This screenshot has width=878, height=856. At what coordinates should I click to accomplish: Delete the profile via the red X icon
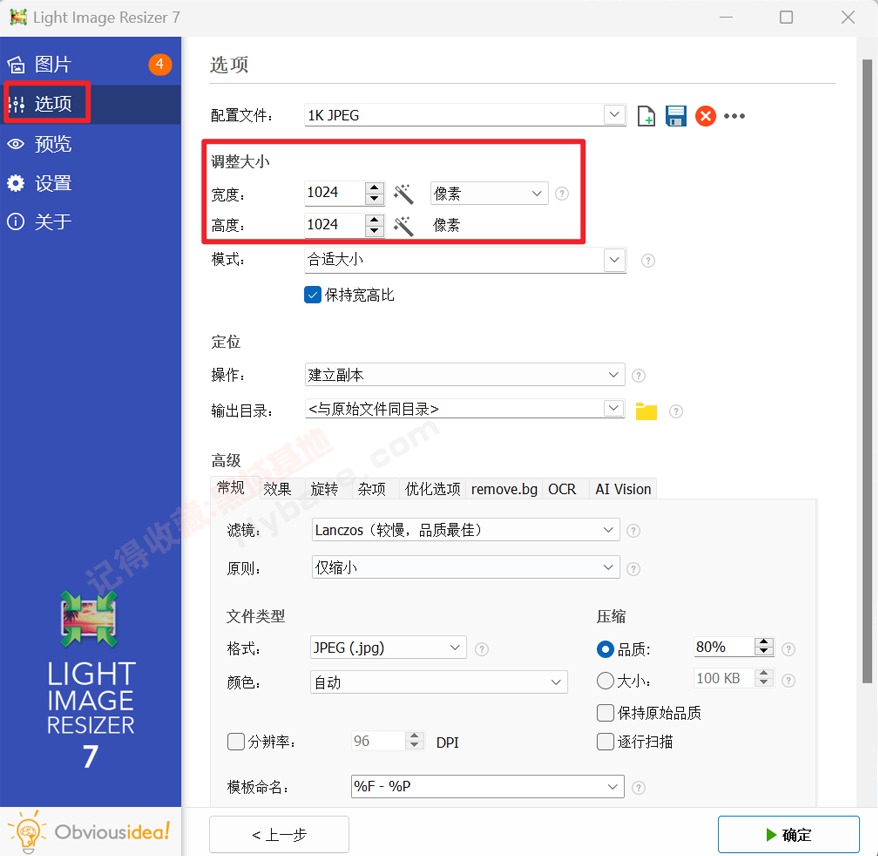[706, 115]
